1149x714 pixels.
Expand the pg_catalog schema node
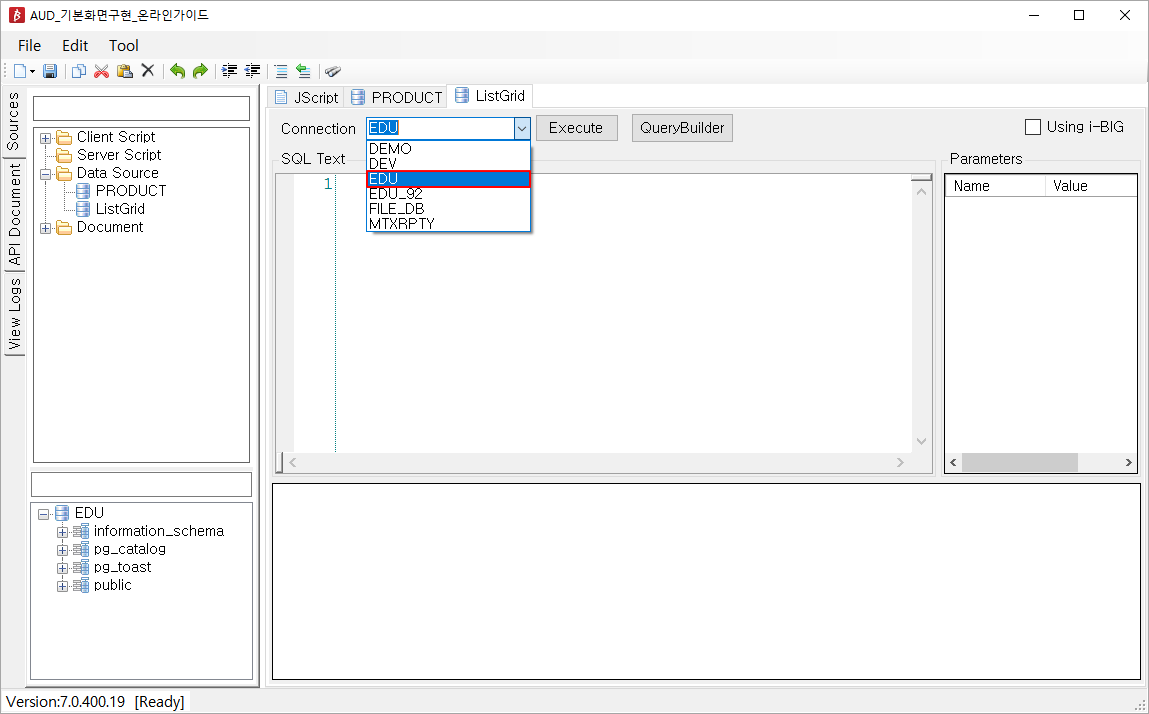[62, 551]
